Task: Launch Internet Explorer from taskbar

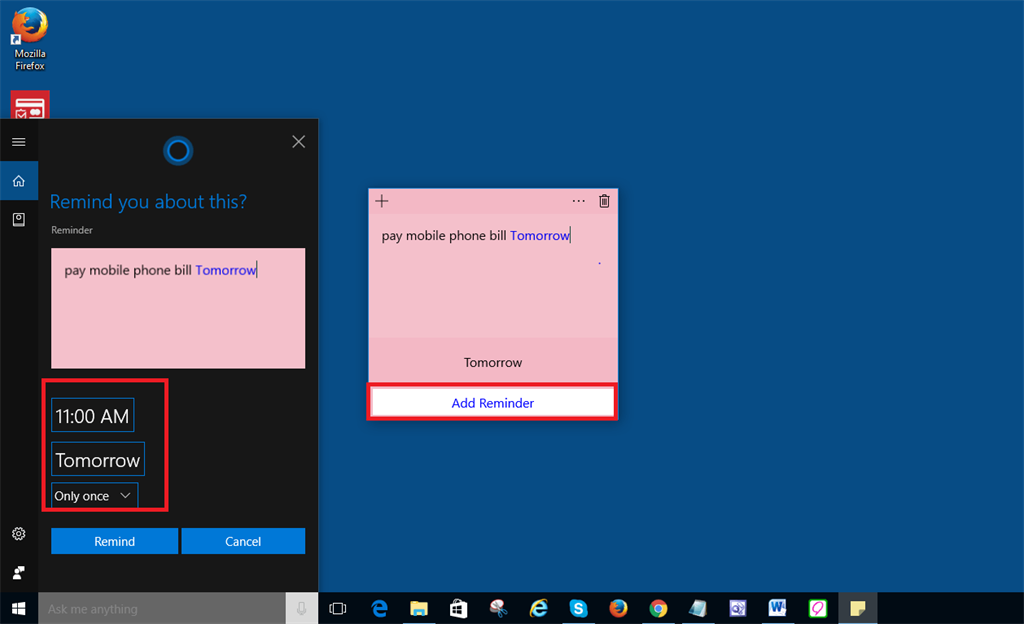Action: (x=539, y=609)
